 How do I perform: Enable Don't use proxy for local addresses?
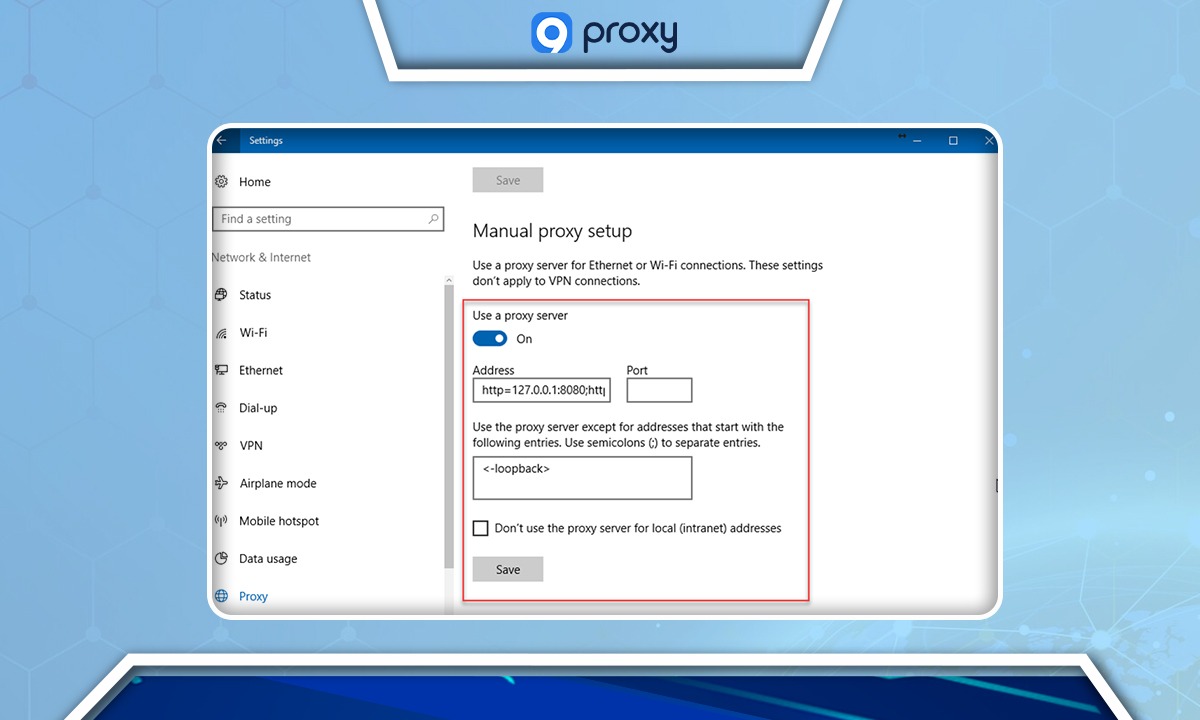[x=480, y=528]
